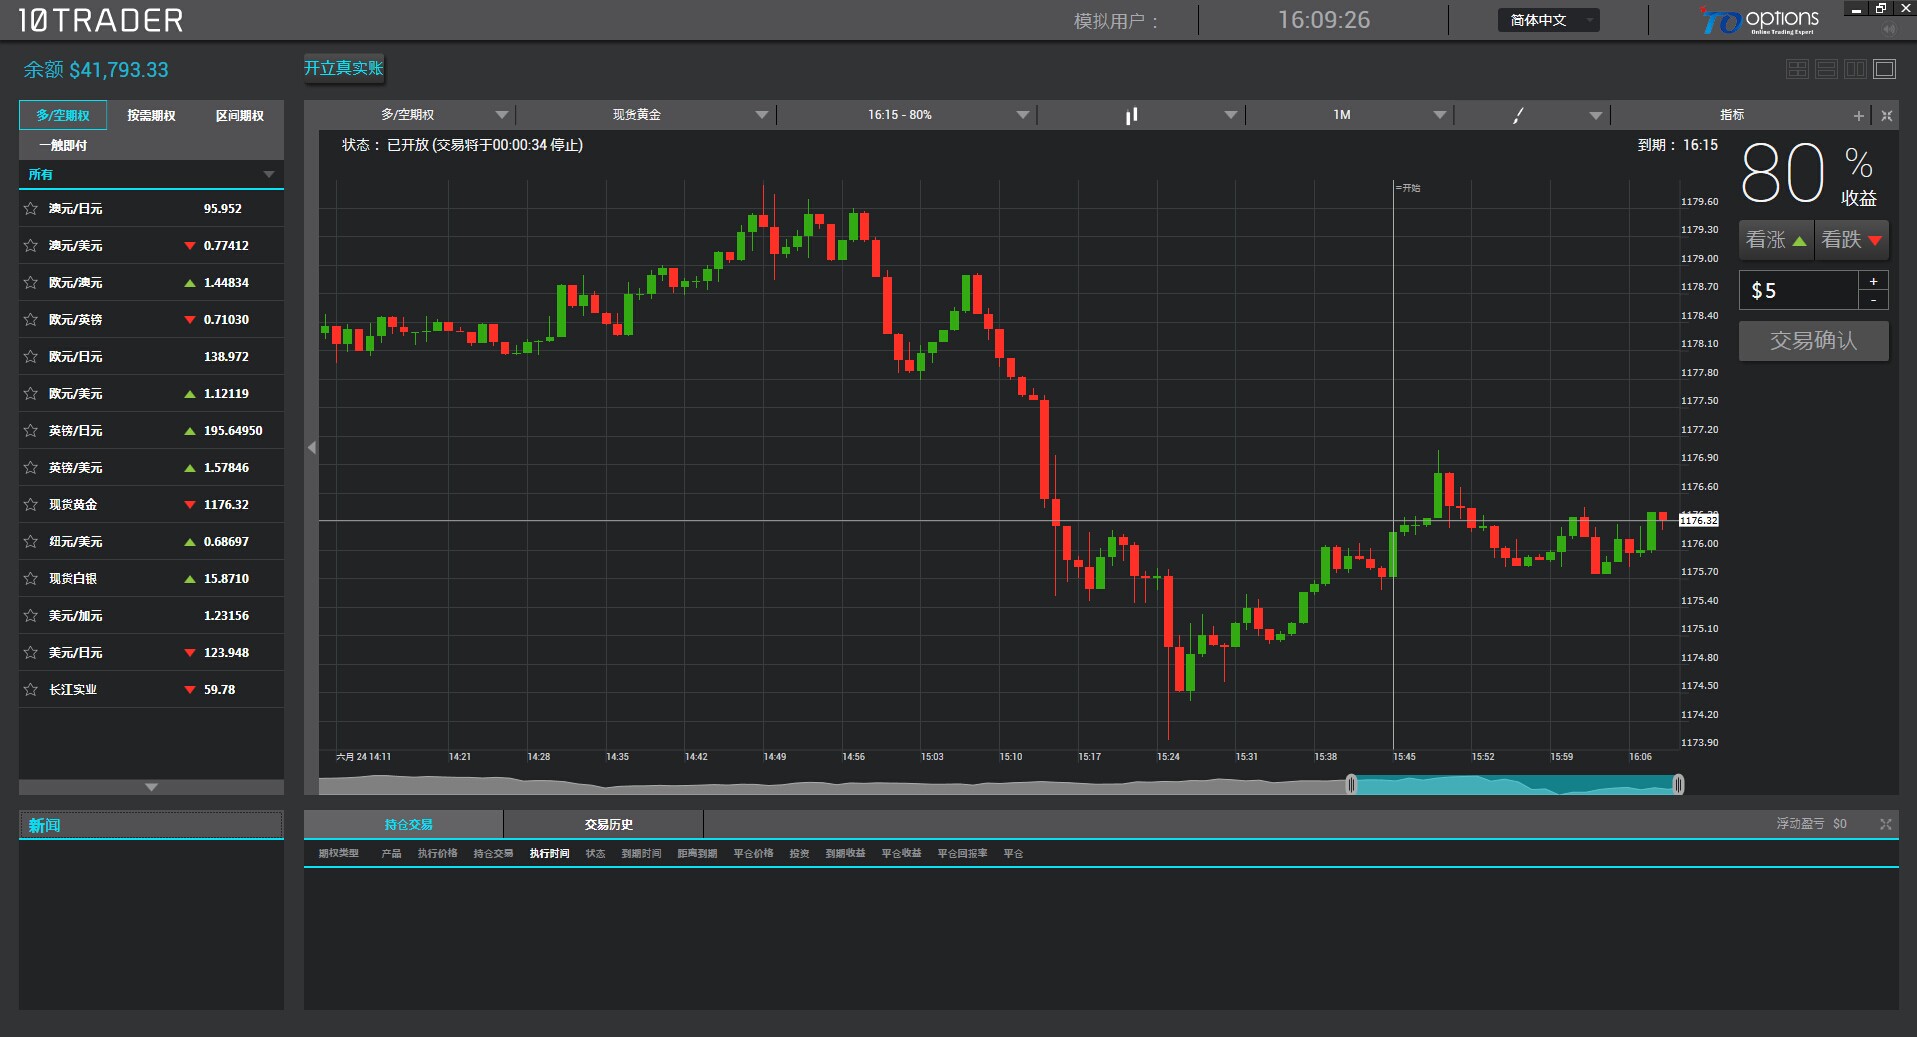Image resolution: width=1917 pixels, height=1037 pixels.
Task: Select the single chart layout icon
Action: coord(1885,69)
